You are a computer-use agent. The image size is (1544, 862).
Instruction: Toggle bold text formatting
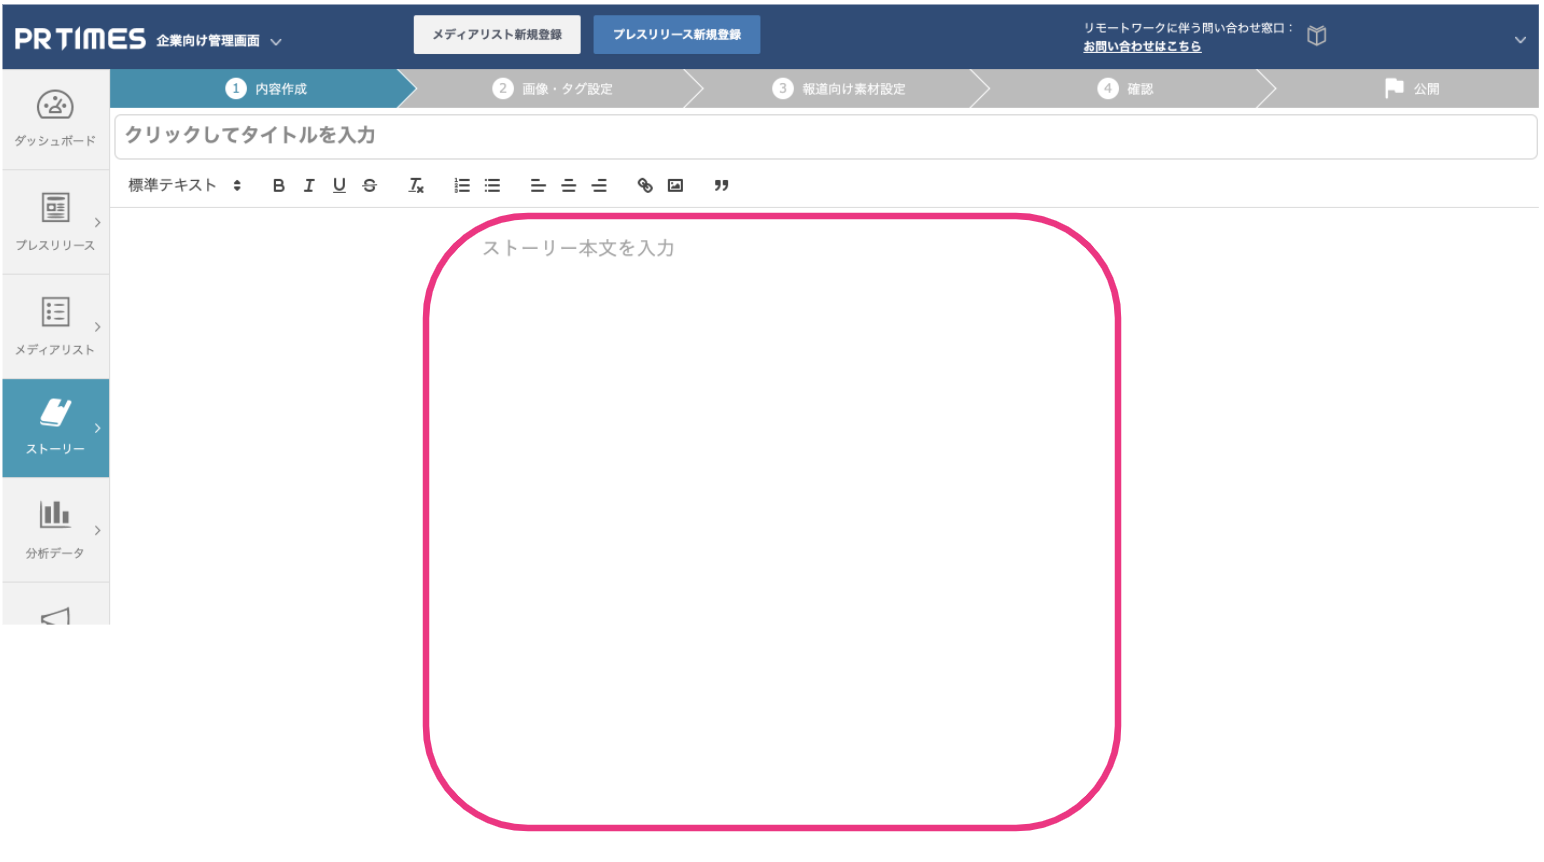click(279, 185)
